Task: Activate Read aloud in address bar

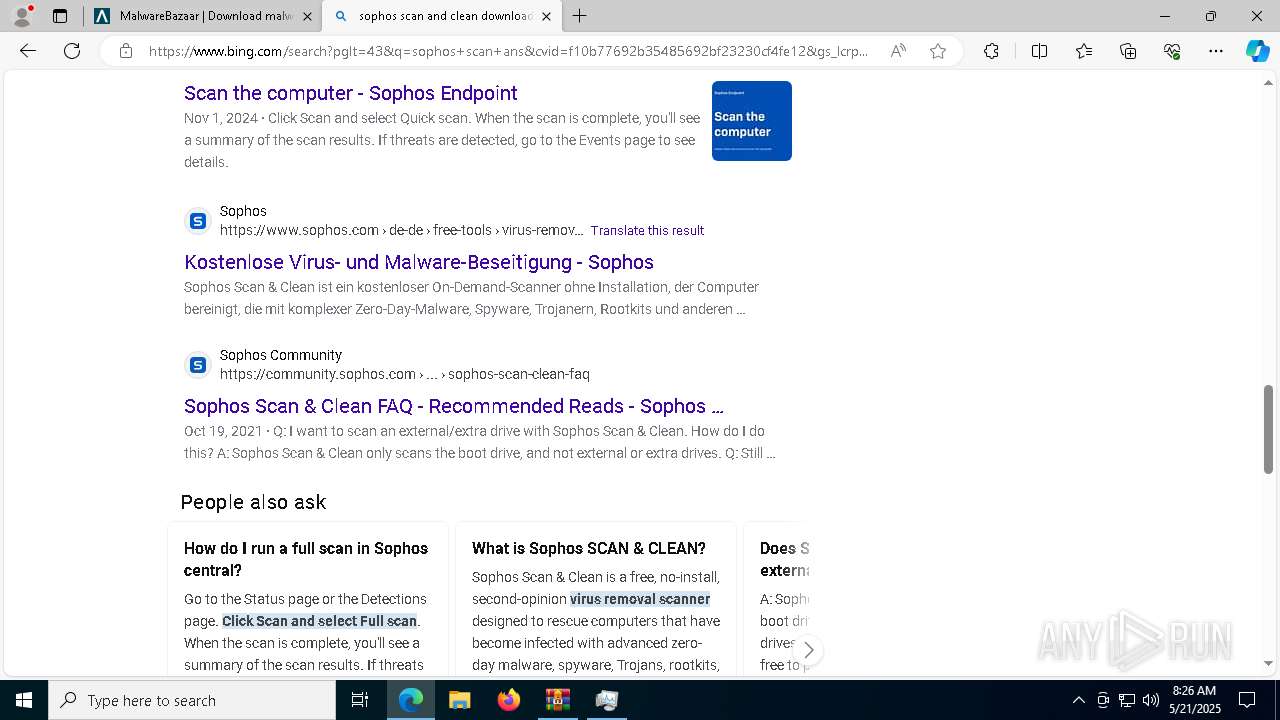Action: 898,51
